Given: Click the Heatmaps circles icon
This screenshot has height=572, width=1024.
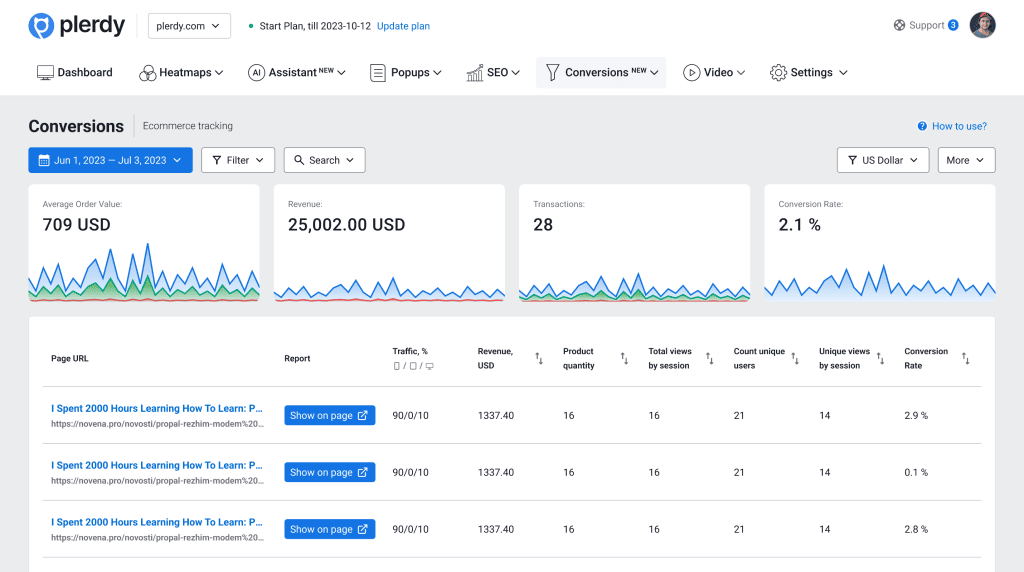Looking at the screenshot, I should tap(147, 73).
